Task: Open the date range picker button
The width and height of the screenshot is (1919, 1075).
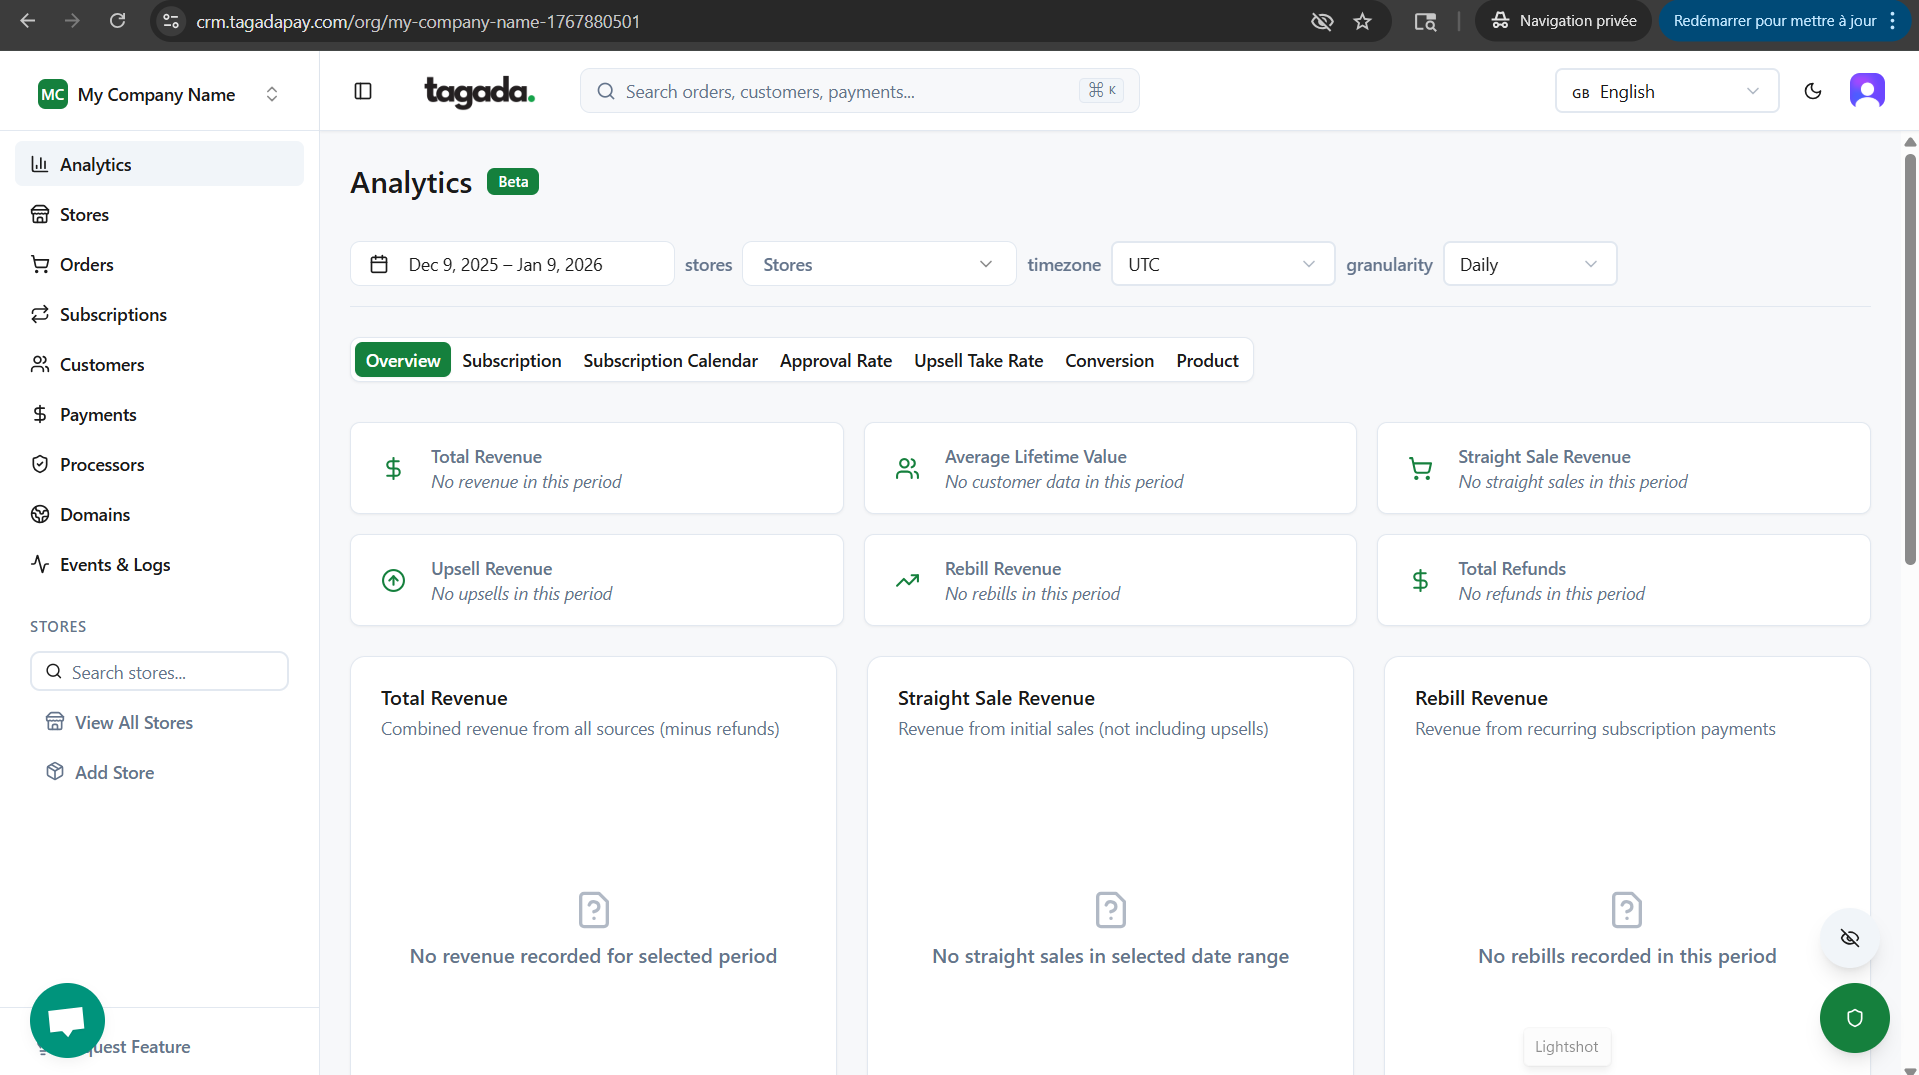Action: pyautogui.click(x=511, y=265)
